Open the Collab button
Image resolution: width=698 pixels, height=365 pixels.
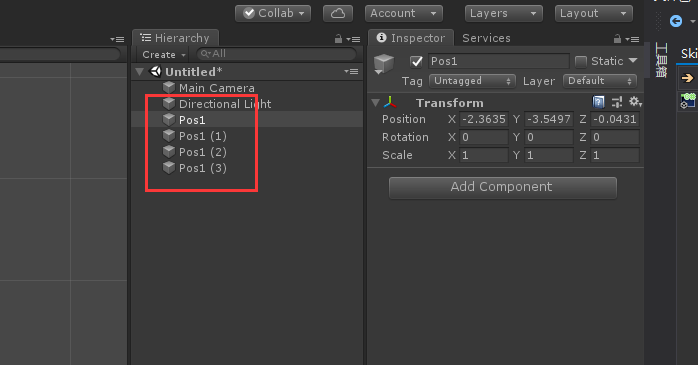(x=273, y=13)
